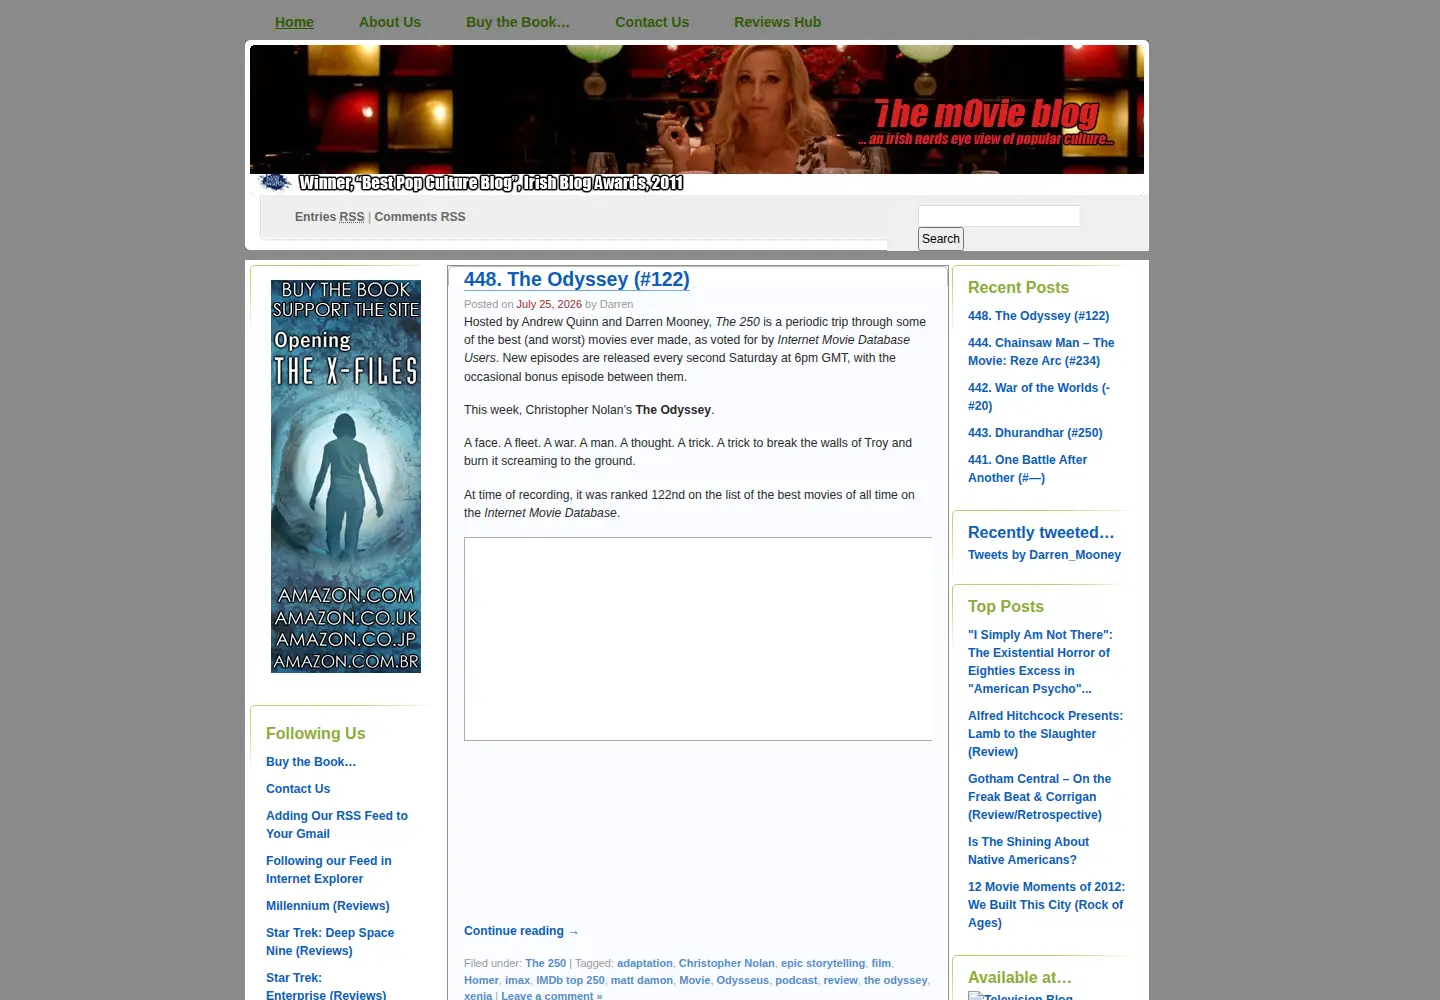Select the Odysseus tag

pyautogui.click(x=743, y=980)
